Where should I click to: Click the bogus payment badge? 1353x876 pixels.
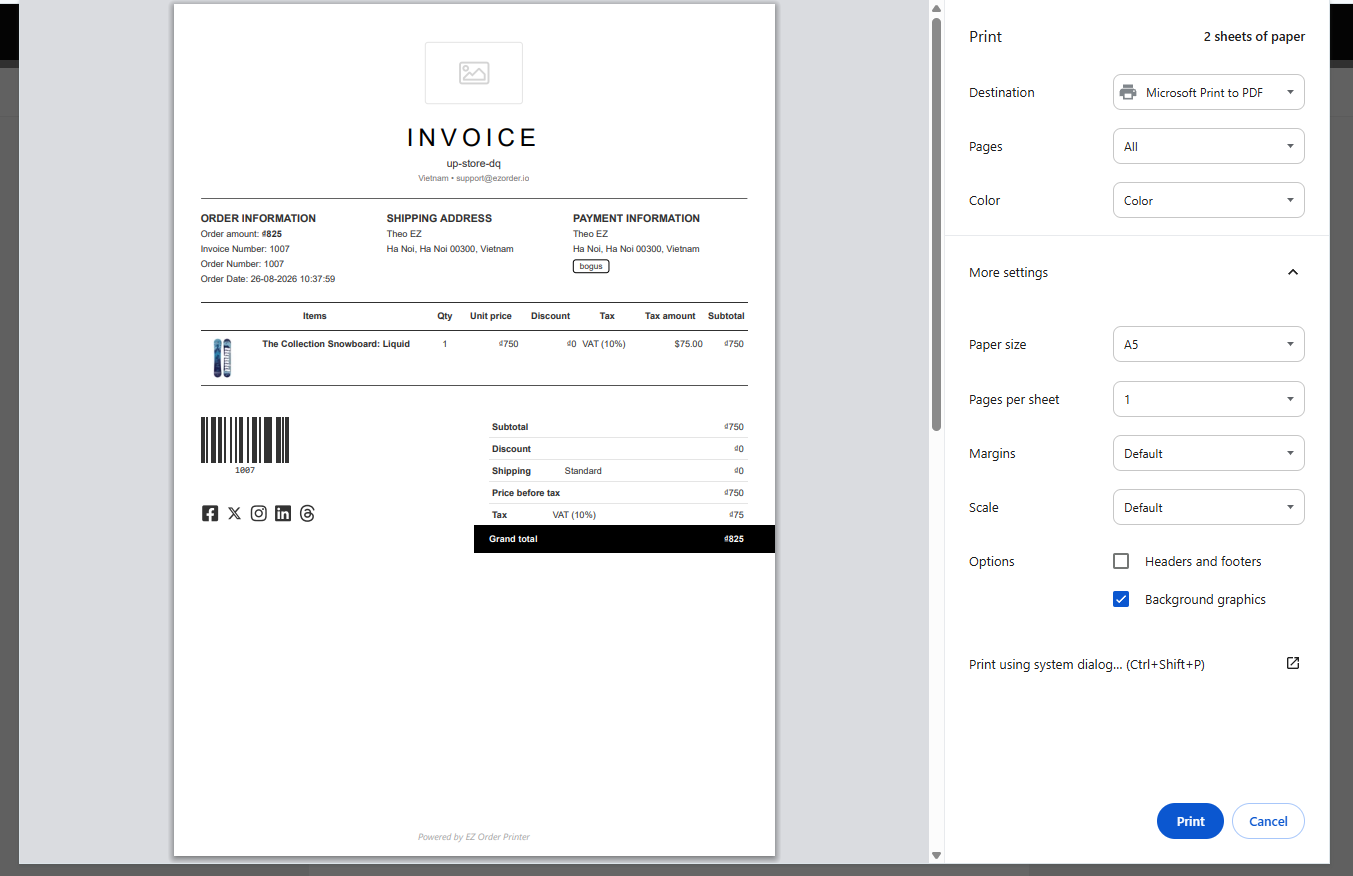tap(591, 266)
